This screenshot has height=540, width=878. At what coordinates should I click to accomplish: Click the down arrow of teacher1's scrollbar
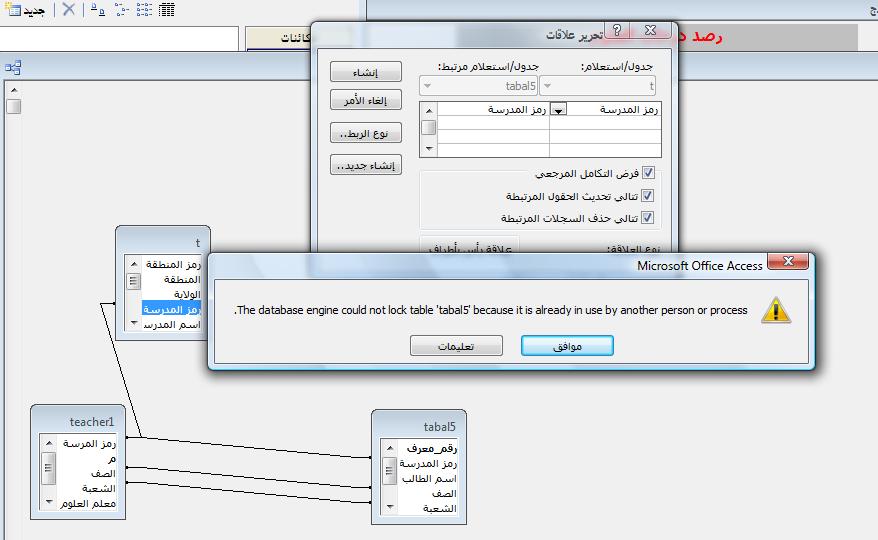49,502
